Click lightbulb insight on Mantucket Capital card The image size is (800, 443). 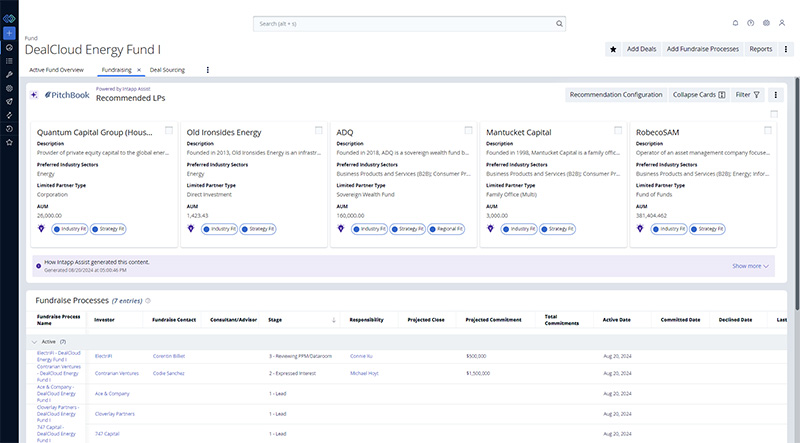click(490, 229)
